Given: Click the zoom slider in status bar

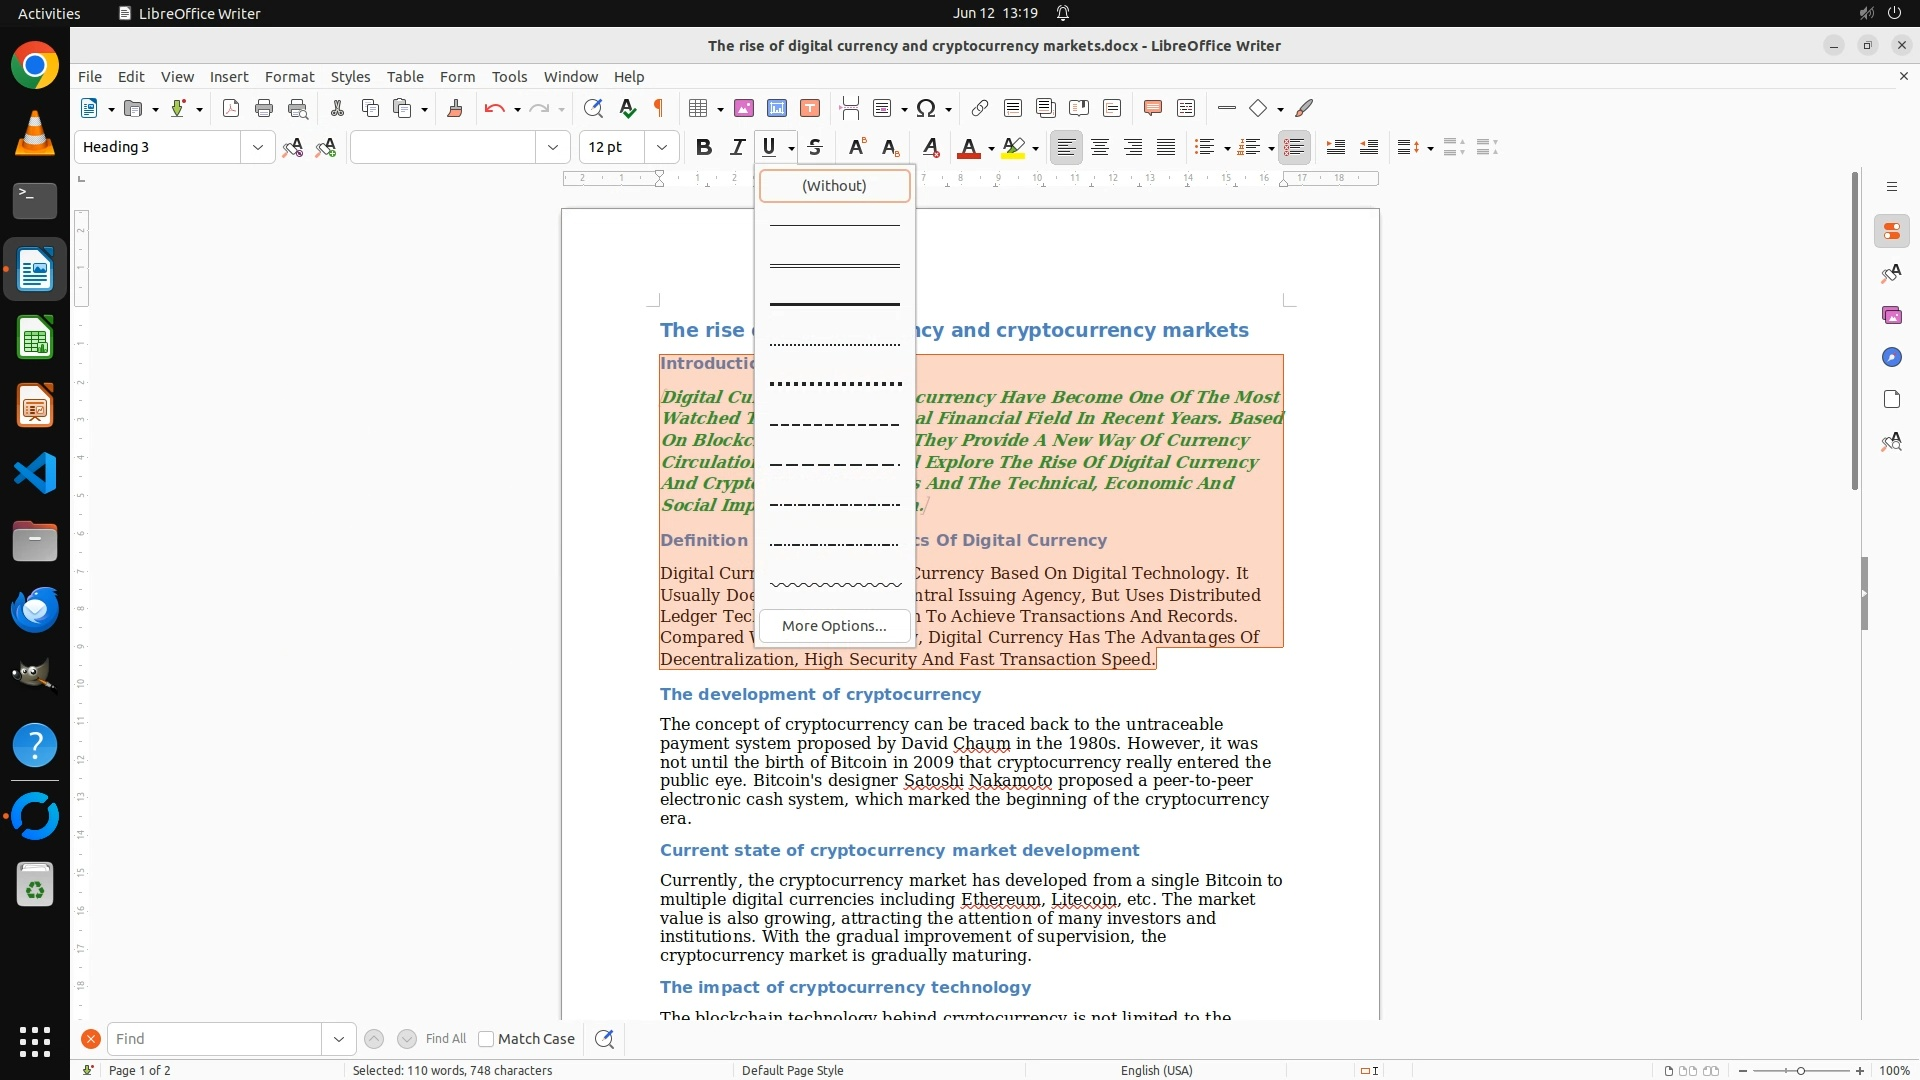Looking at the screenshot, I should coord(1801,1070).
